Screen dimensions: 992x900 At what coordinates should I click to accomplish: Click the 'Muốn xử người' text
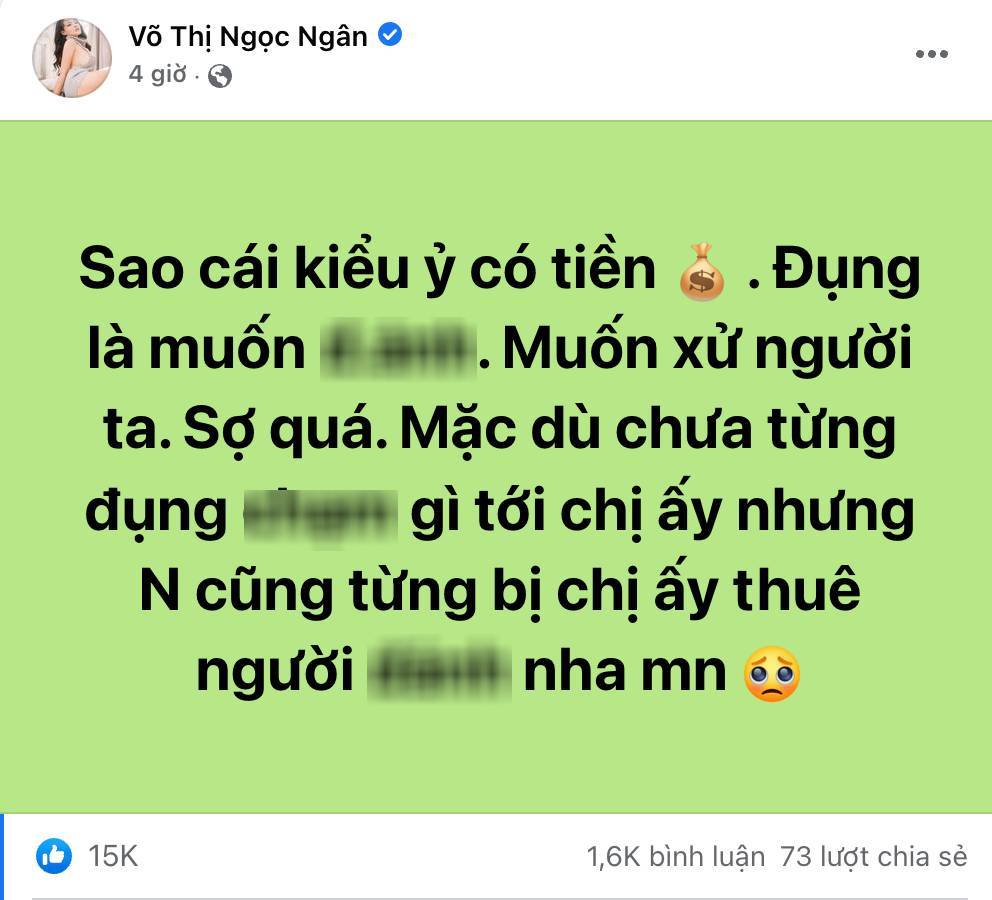707,350
